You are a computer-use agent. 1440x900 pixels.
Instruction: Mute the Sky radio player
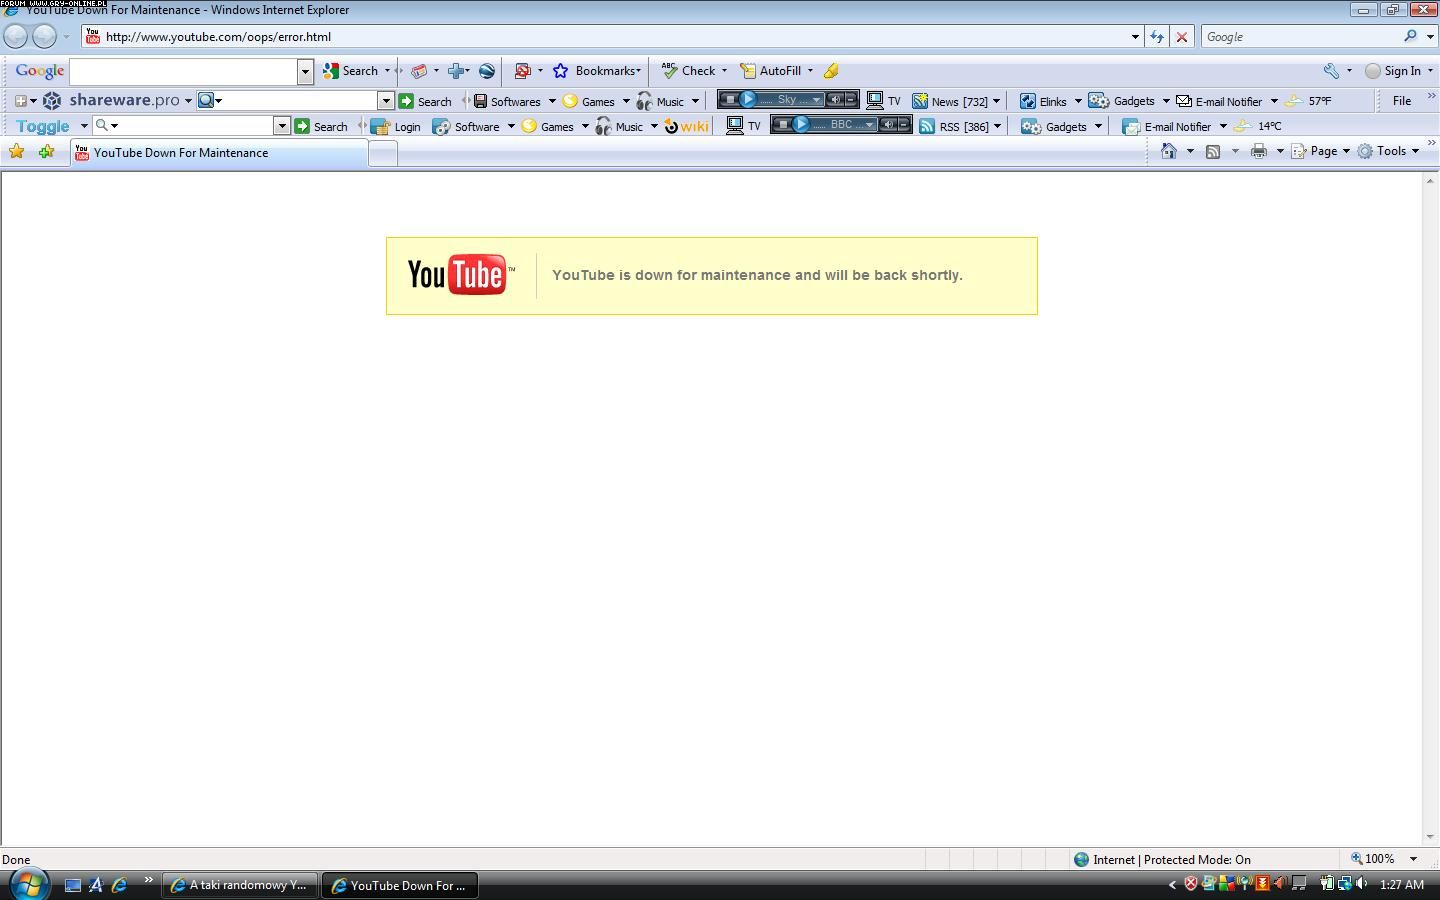coord(836,99)
